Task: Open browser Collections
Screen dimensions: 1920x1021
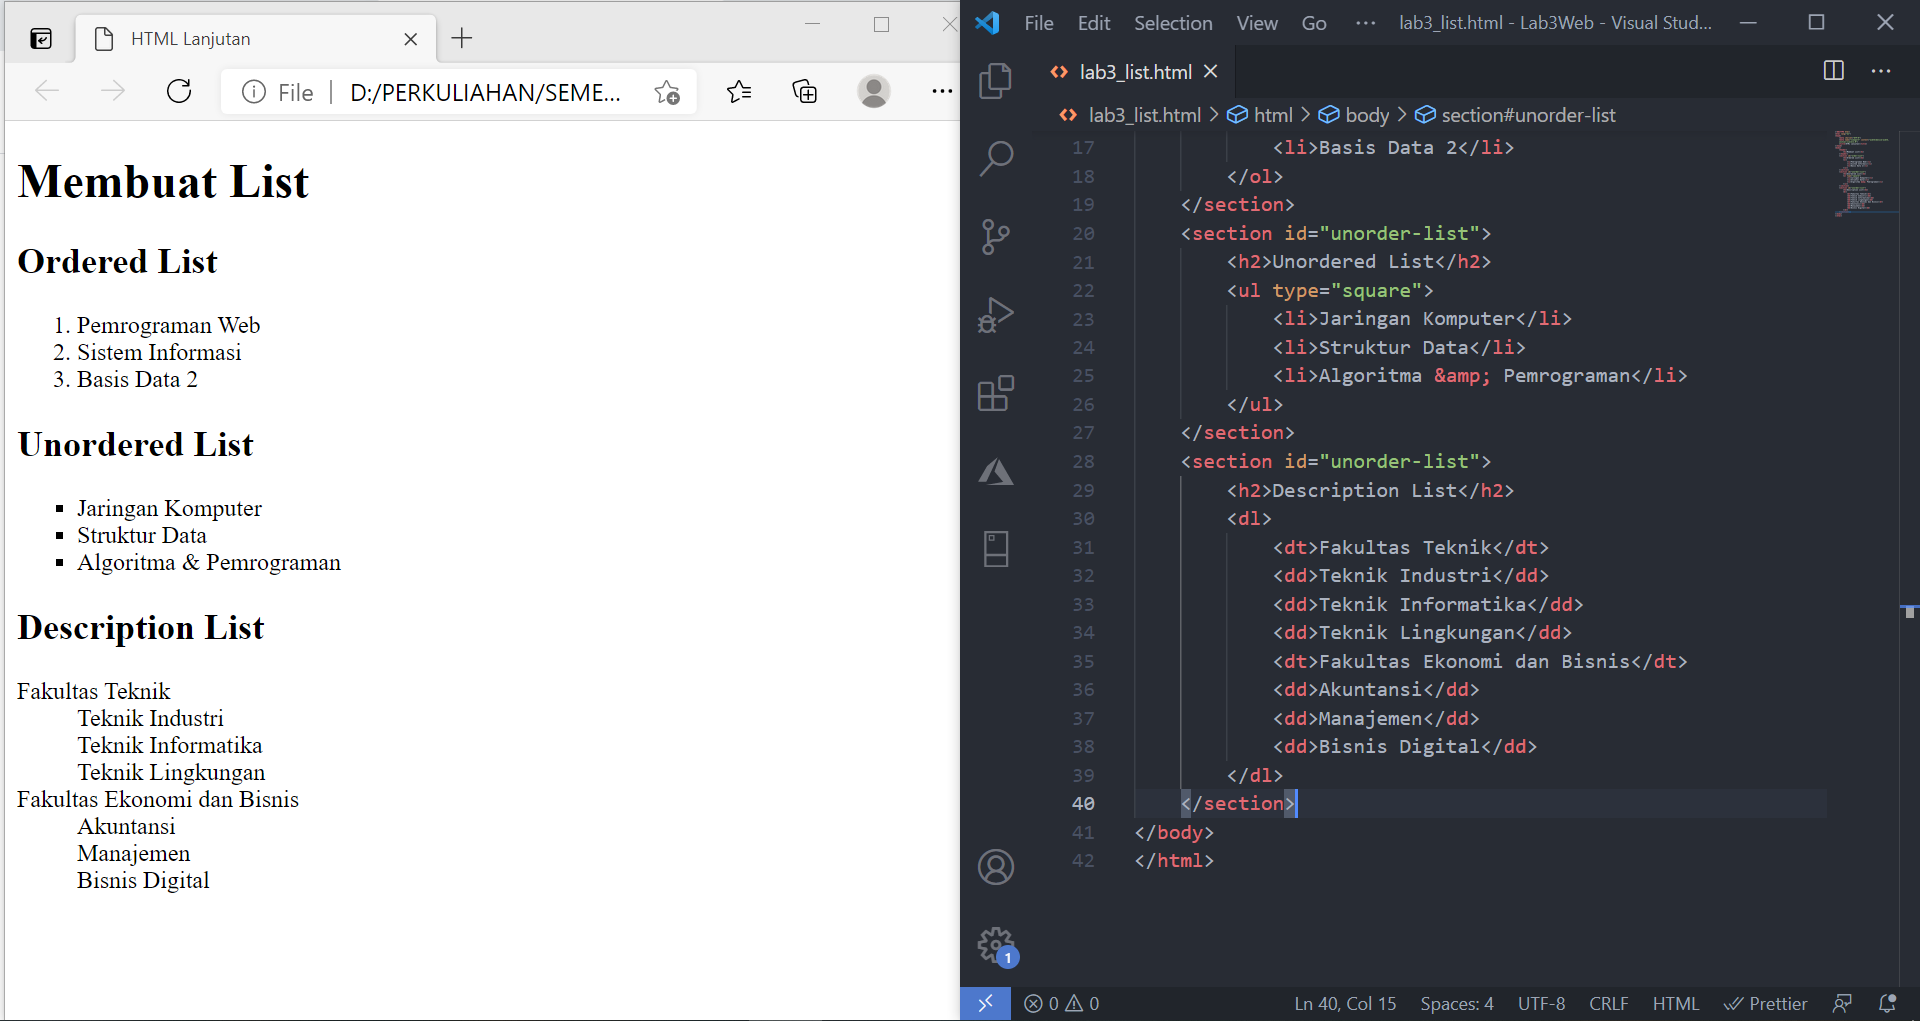Action: tap(805, 92)
